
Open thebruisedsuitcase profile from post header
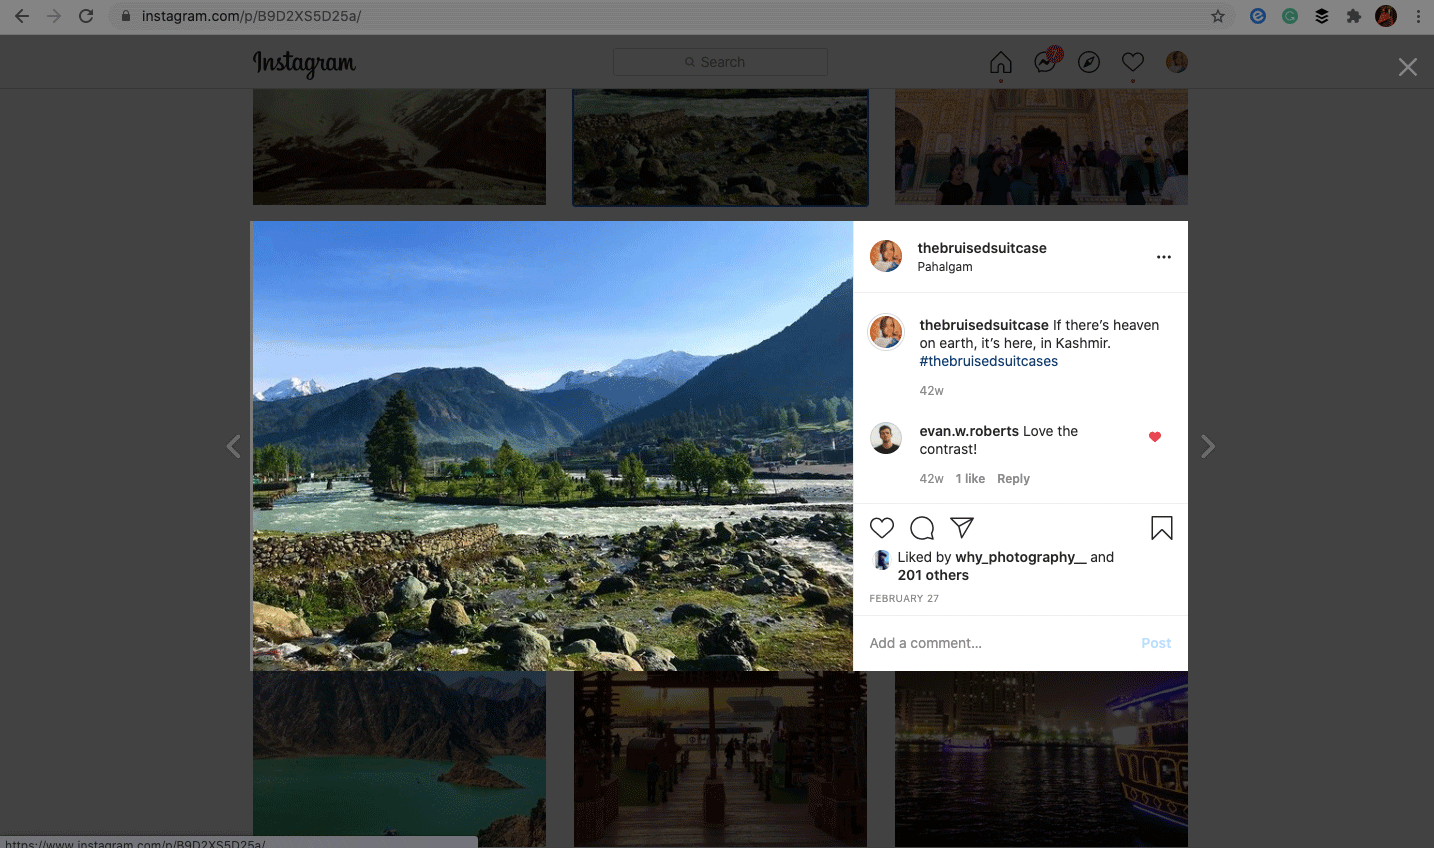[982, 248]
